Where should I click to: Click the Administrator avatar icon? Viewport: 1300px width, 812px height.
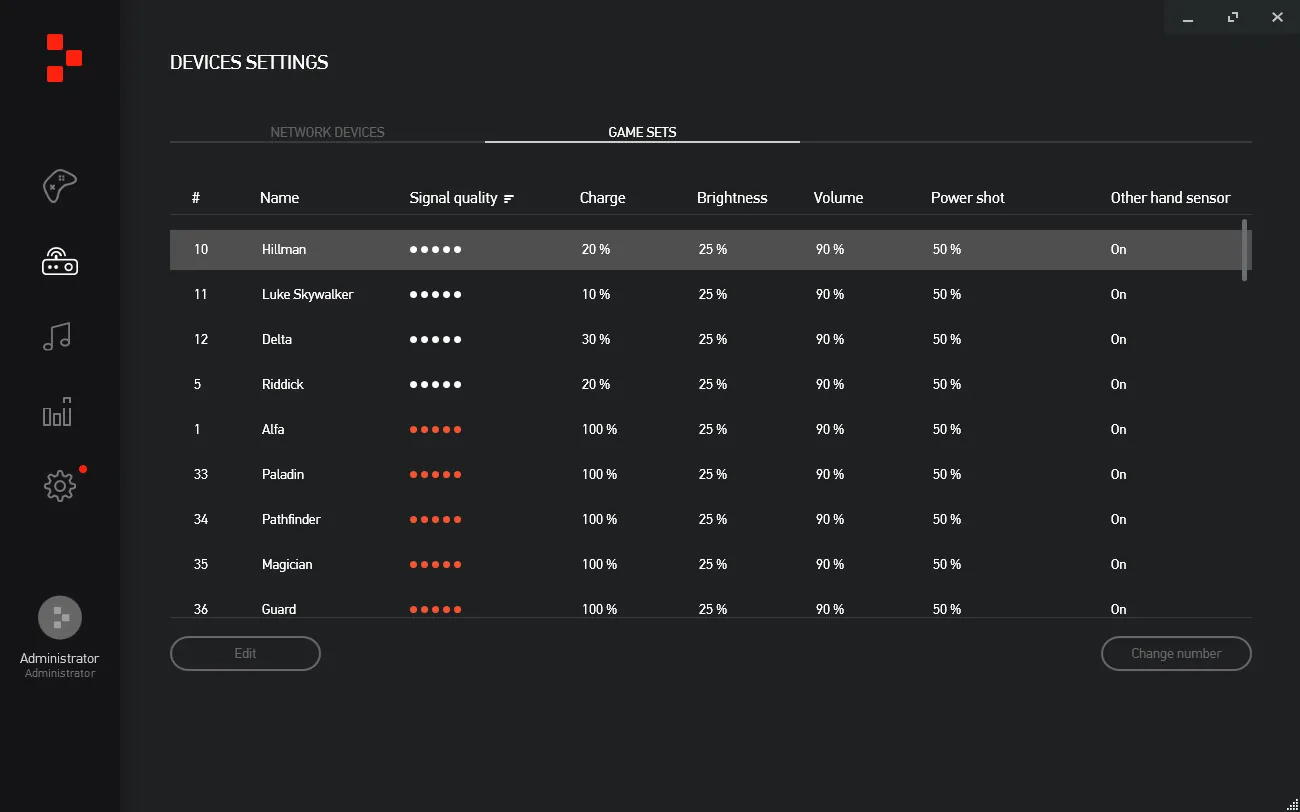60,617
